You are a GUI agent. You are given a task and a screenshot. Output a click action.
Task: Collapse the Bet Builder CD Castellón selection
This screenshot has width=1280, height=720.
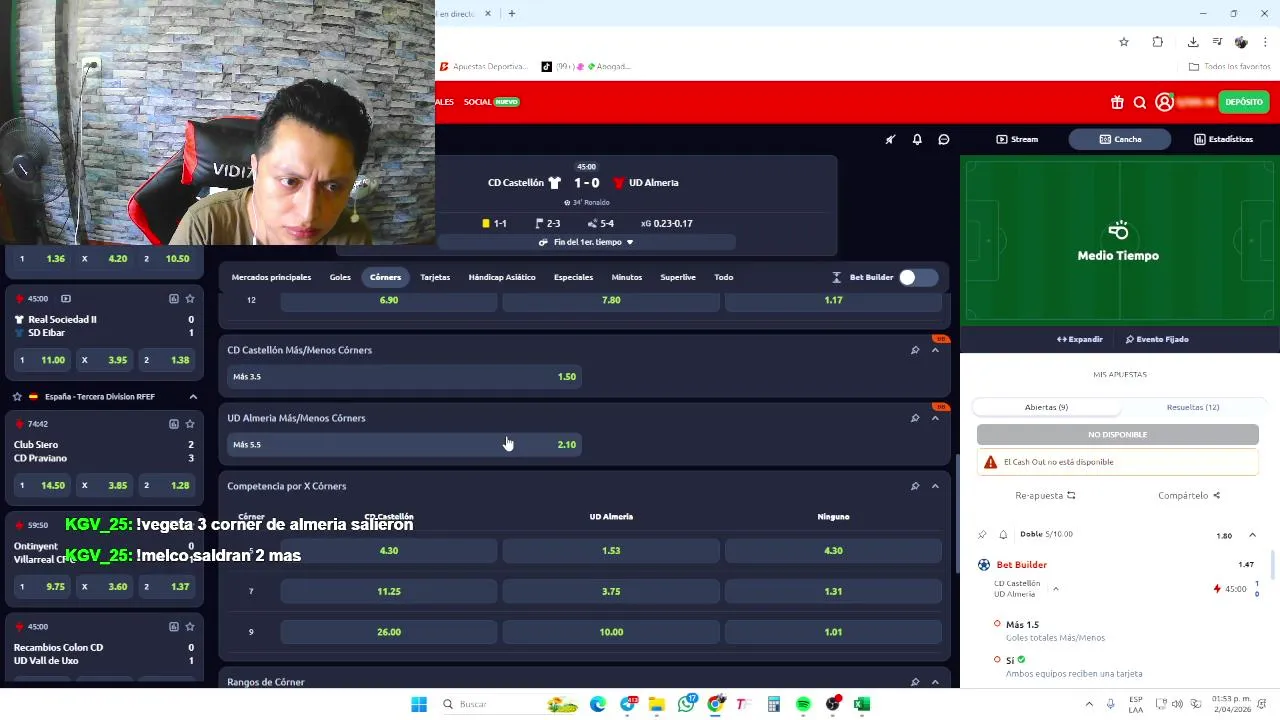tap(1055, 589)
